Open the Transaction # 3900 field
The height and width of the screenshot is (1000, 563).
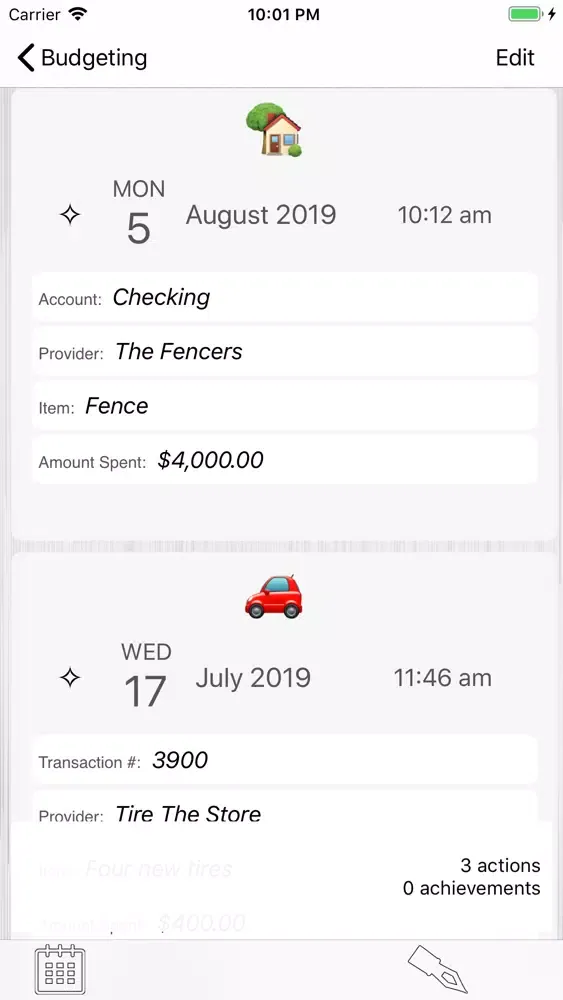click(284, 760)
